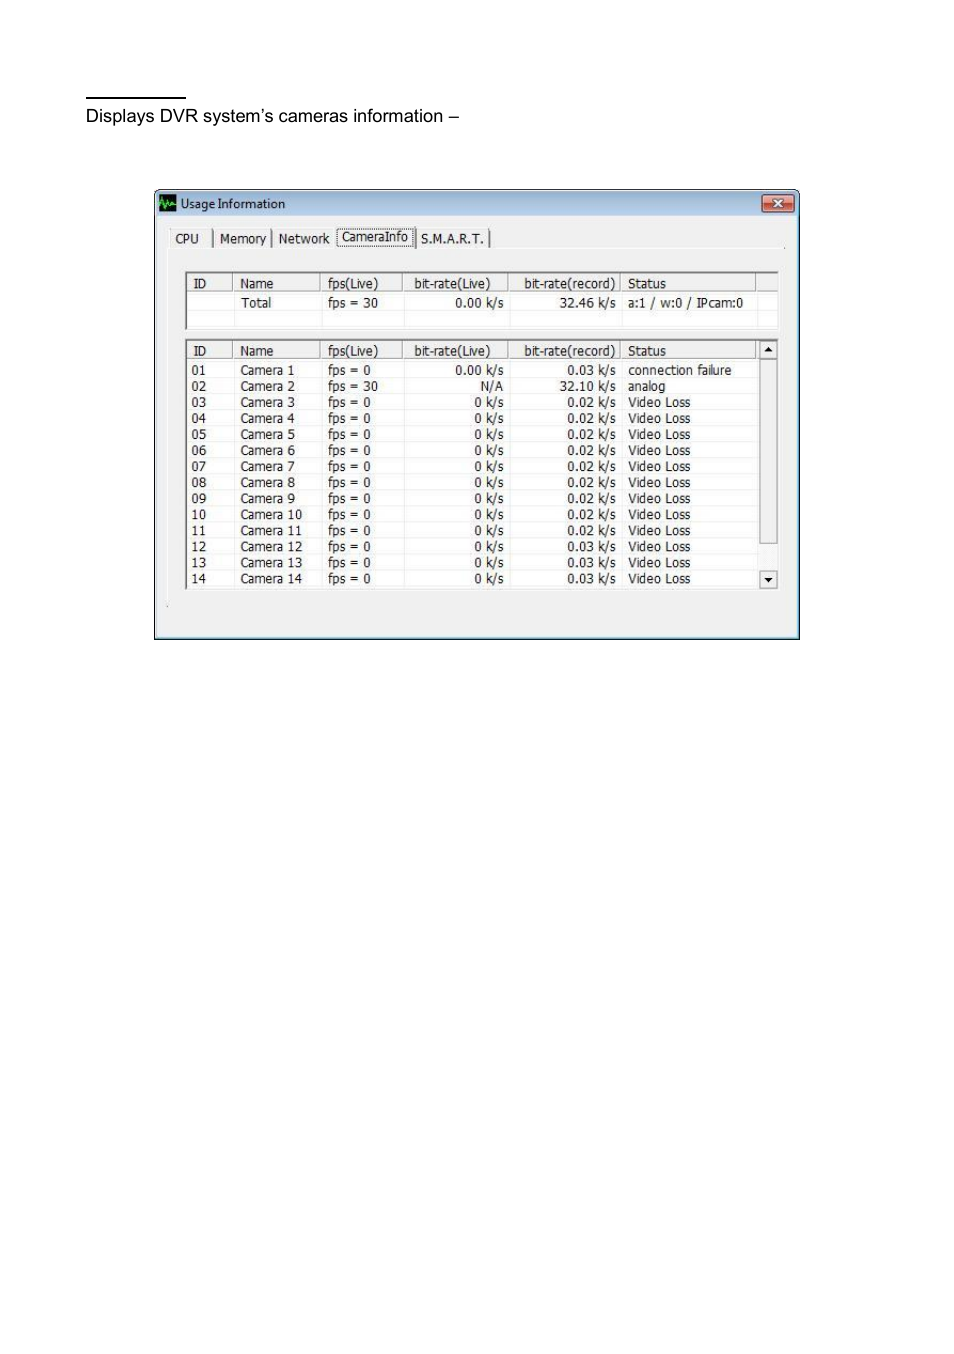The height and width of the screenshot is (1354, 954).
Task: Click scroll up arrow of camera list
Action: [768, 350]
